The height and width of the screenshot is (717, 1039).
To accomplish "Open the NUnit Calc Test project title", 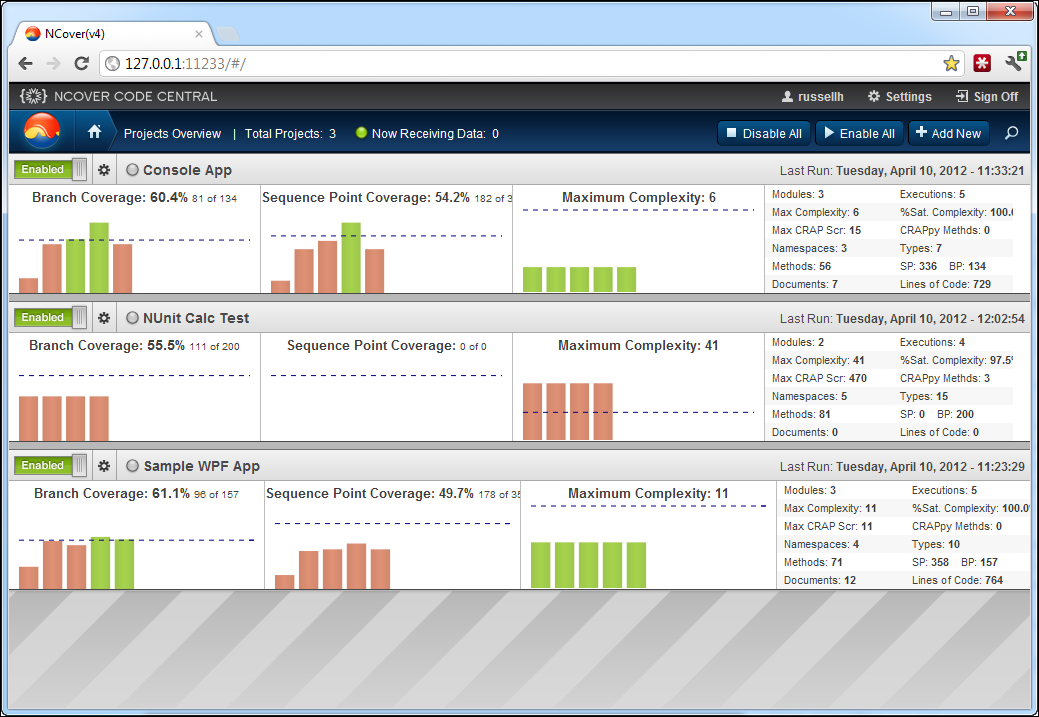I will click(x=196, y=318).
